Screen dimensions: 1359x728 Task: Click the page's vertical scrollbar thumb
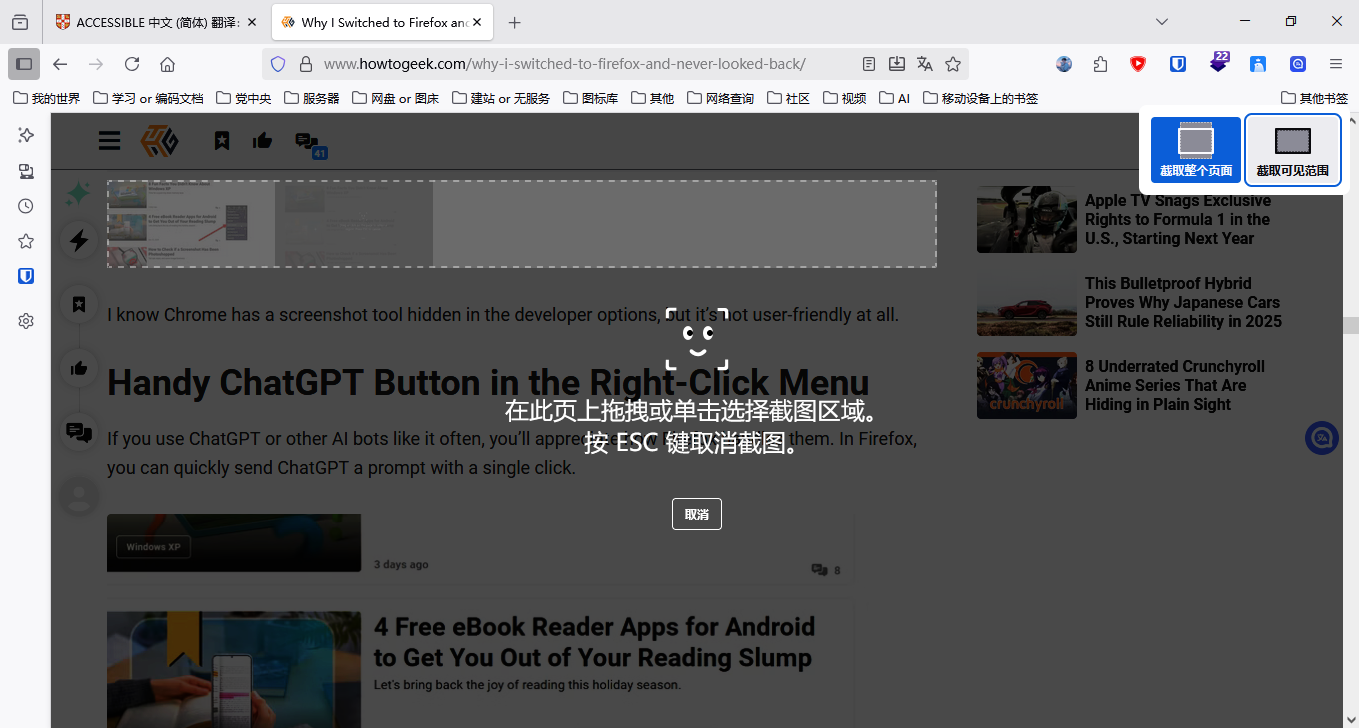click(1351, 325)
